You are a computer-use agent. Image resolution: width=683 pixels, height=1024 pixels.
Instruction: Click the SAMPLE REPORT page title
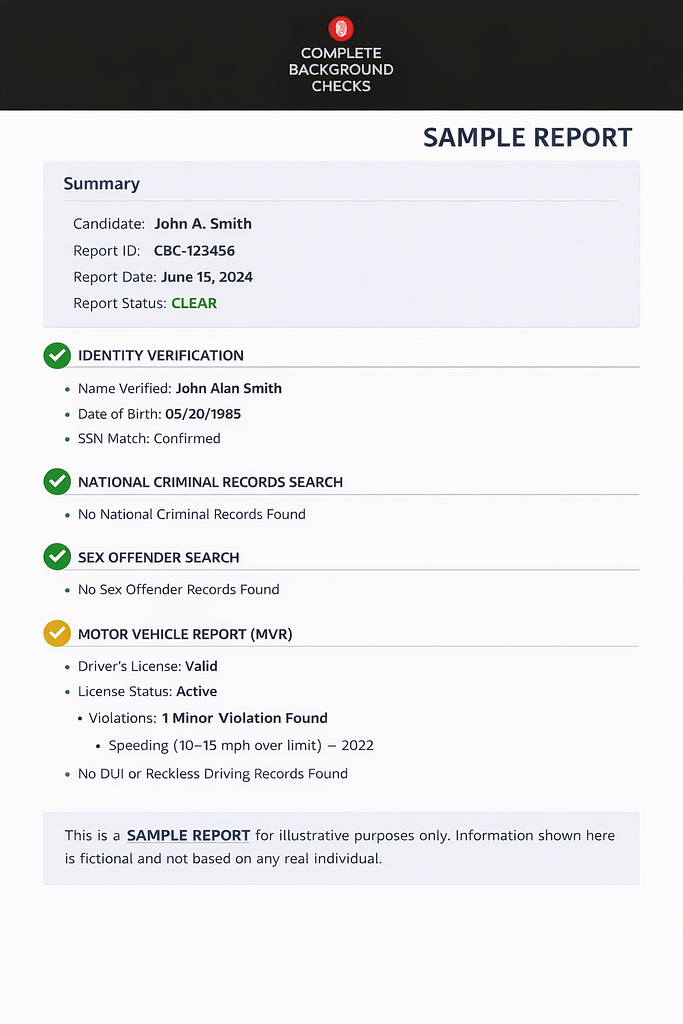pyautogui.click(x=527, y=138)
